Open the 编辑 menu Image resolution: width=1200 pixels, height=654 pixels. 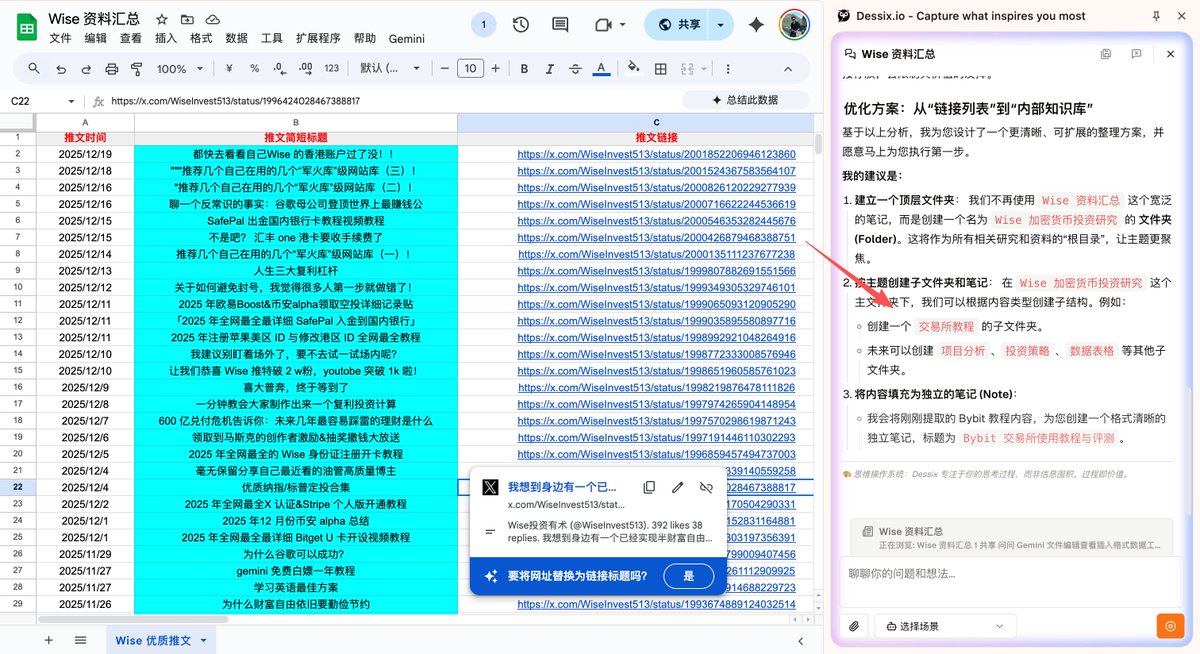[x=95, y=38]
